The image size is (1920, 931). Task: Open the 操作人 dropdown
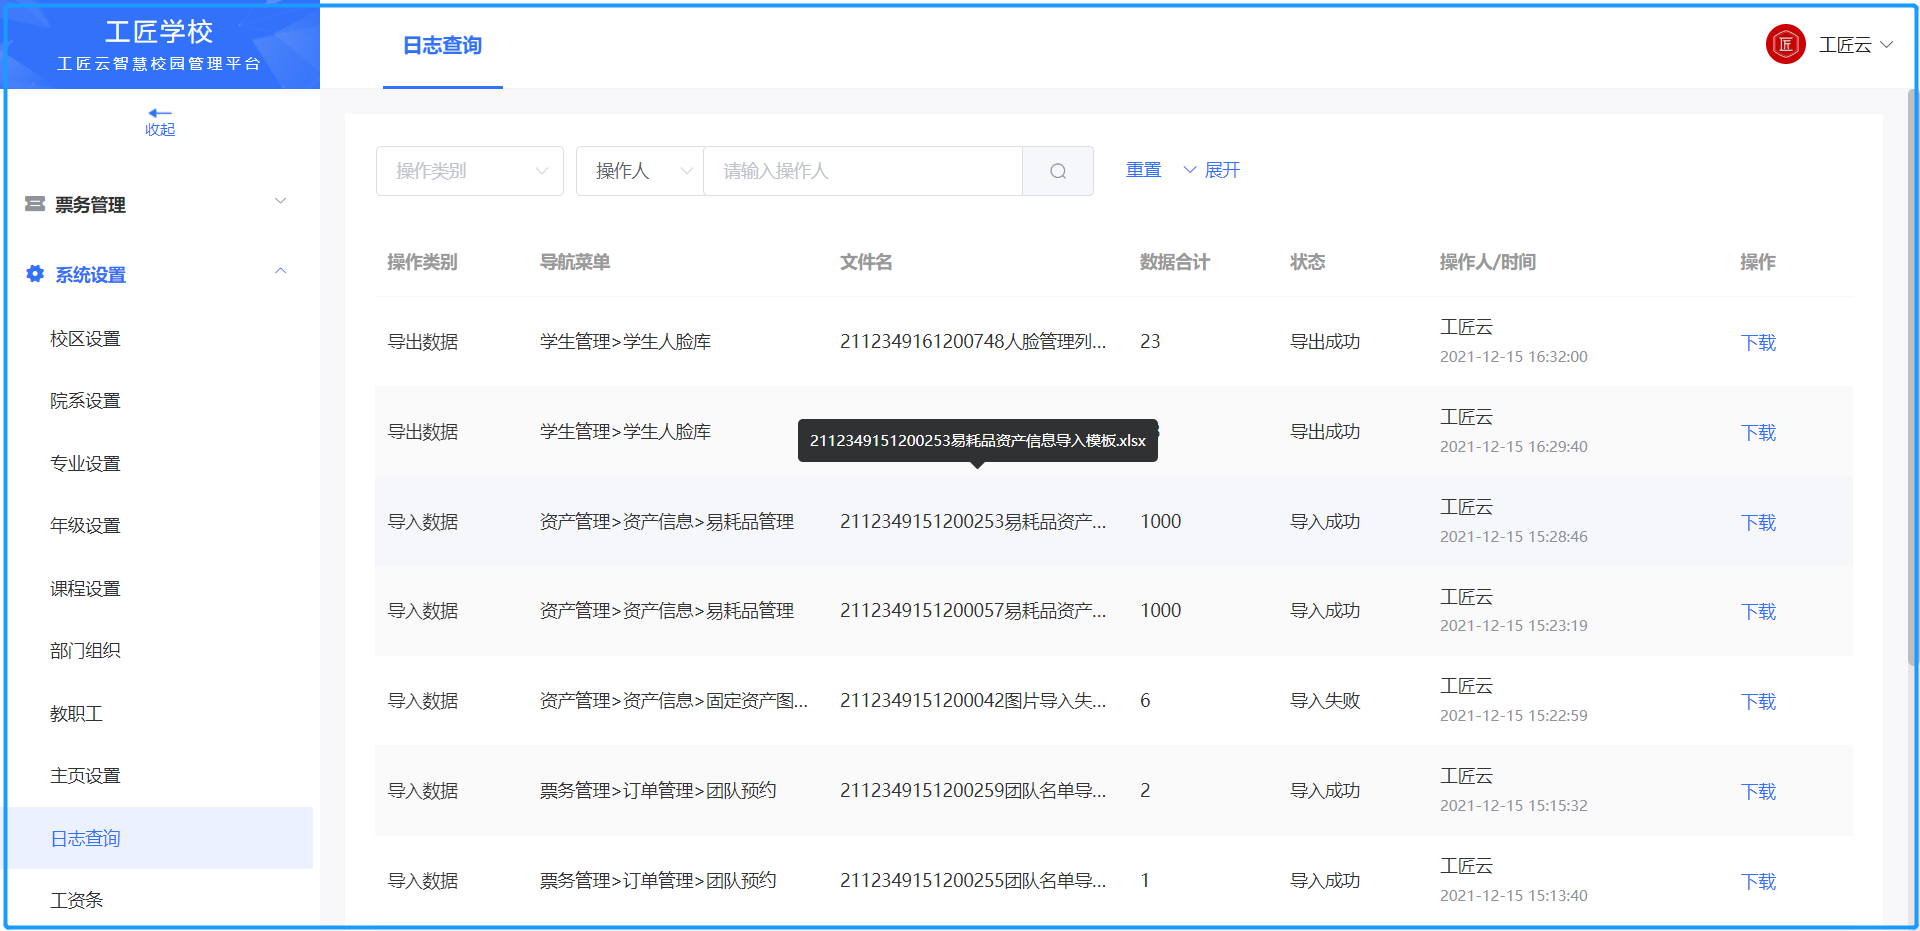pyautogui.click(x=639, y=170)
